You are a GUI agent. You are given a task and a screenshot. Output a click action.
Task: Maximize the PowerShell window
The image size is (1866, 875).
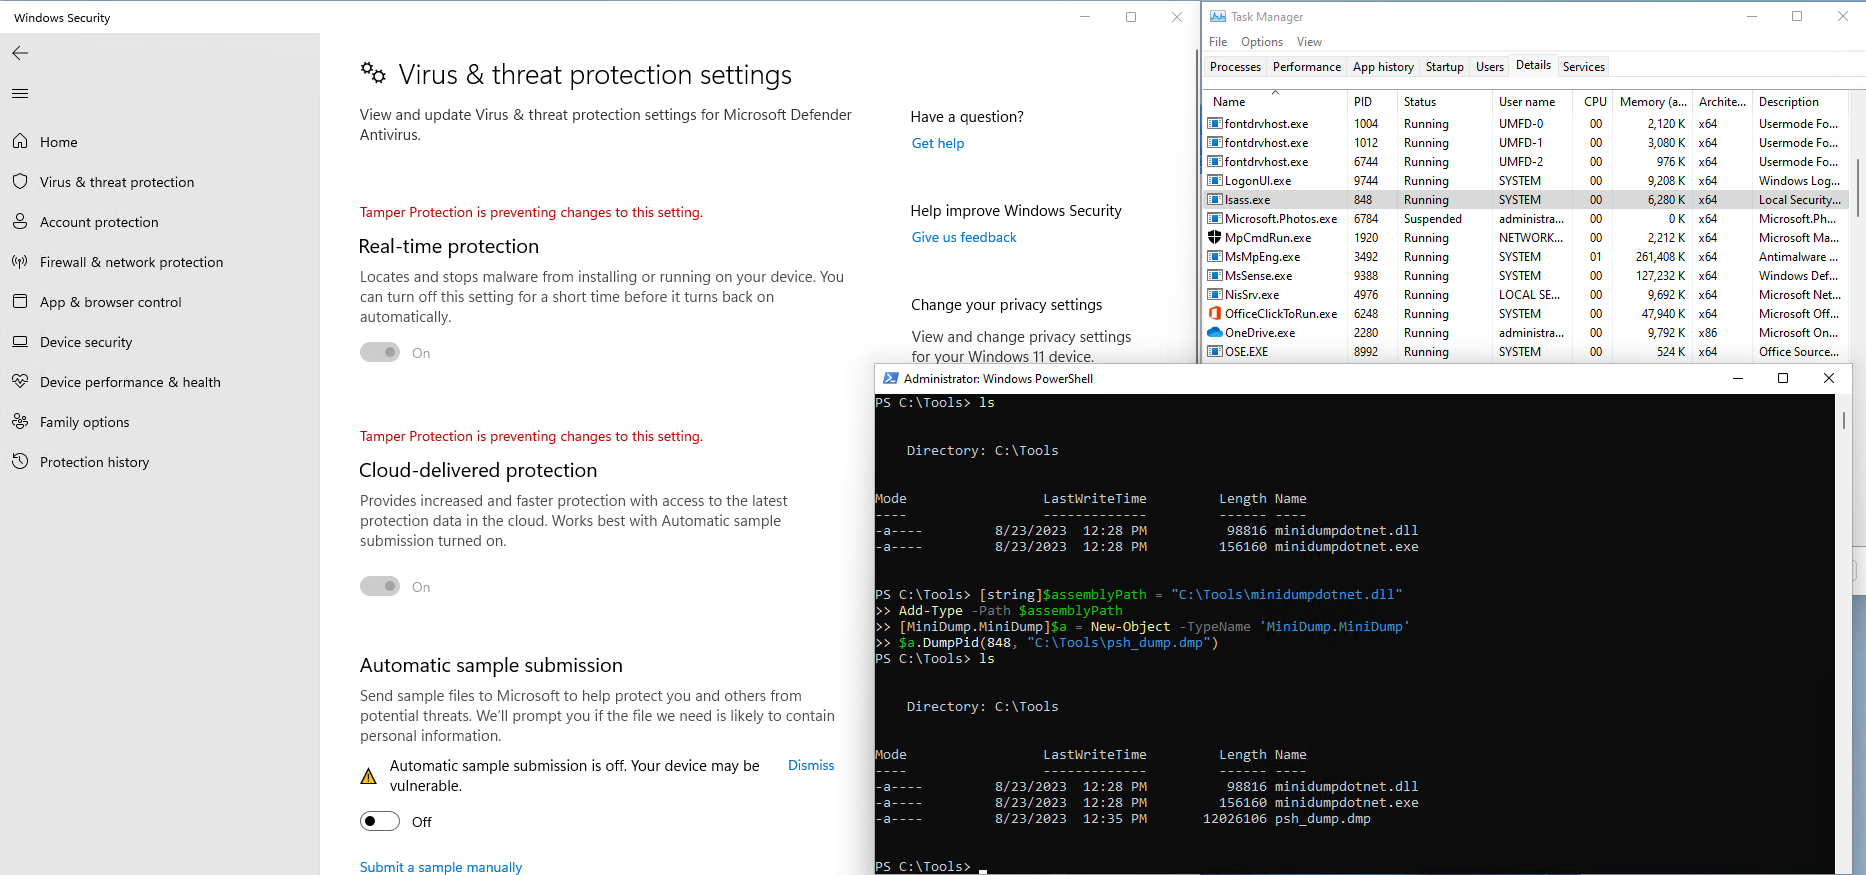click(1783, 378)
